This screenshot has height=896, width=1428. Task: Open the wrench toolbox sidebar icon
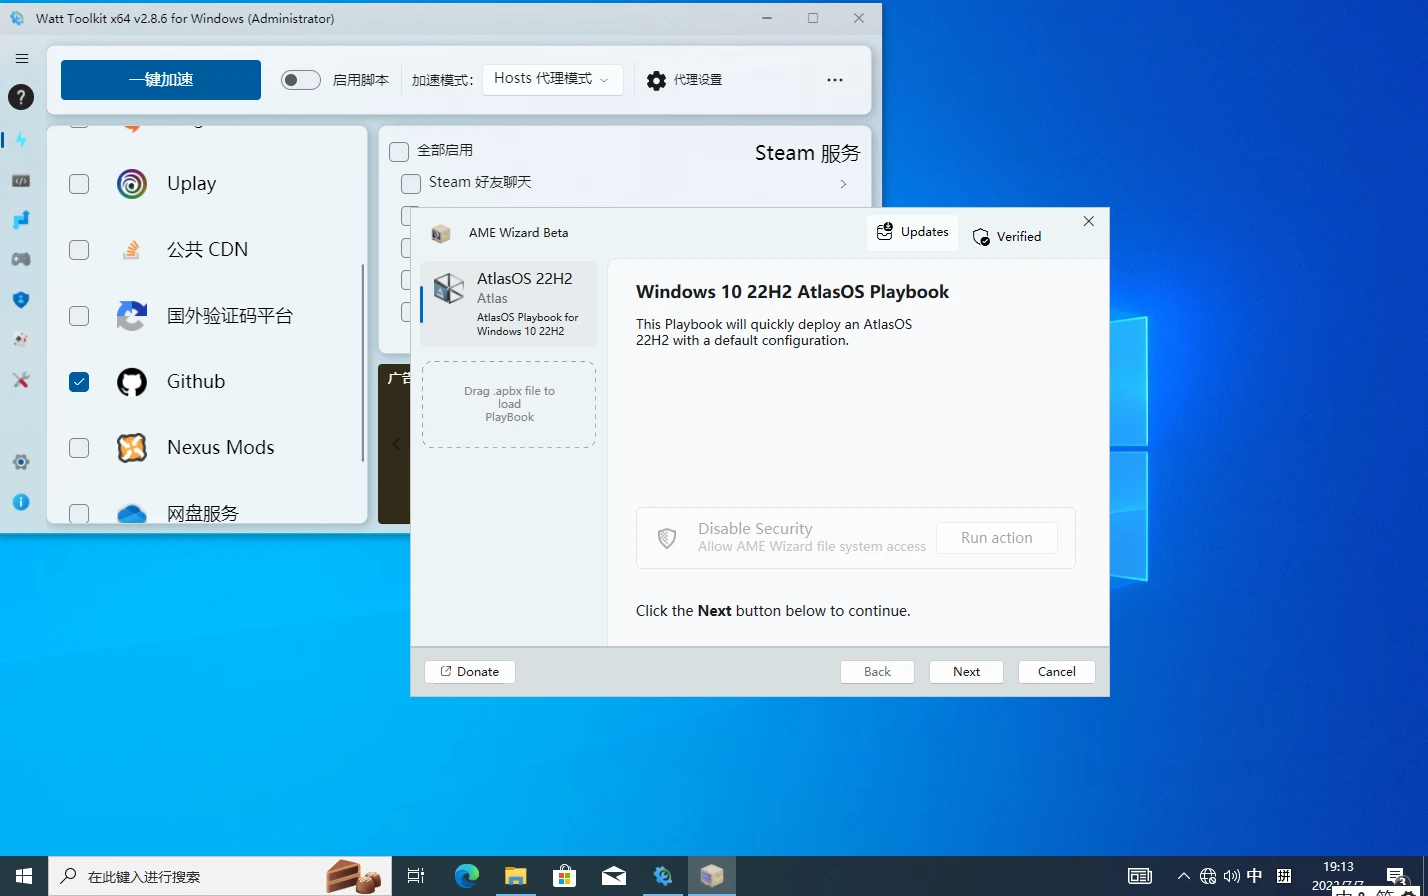pyautogui.click(x=21, y=380)
